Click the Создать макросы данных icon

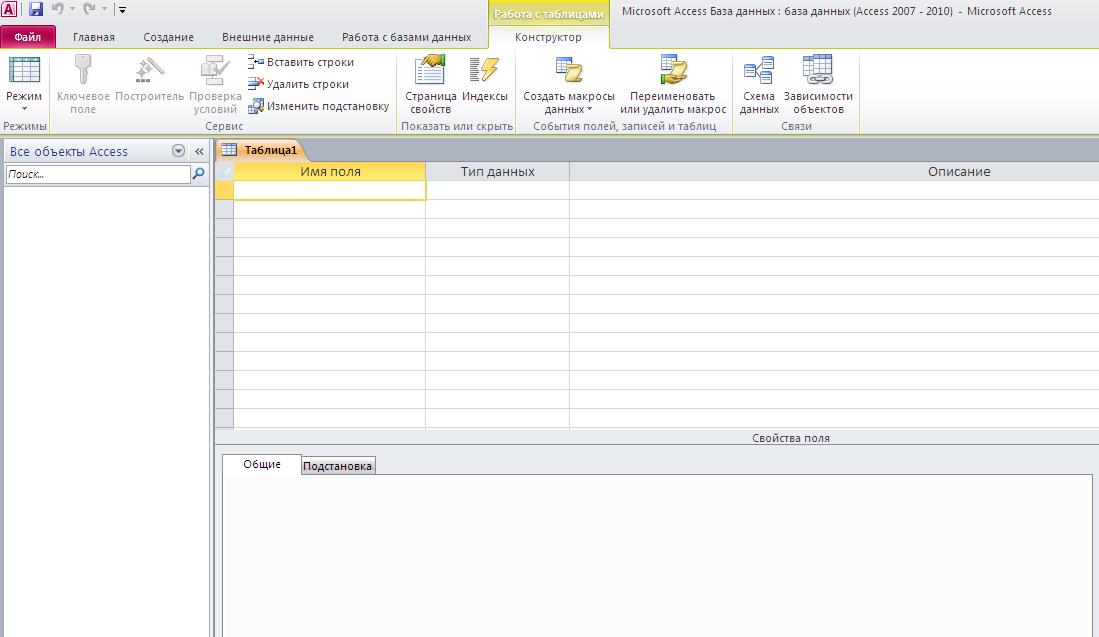tap(568, 71)
